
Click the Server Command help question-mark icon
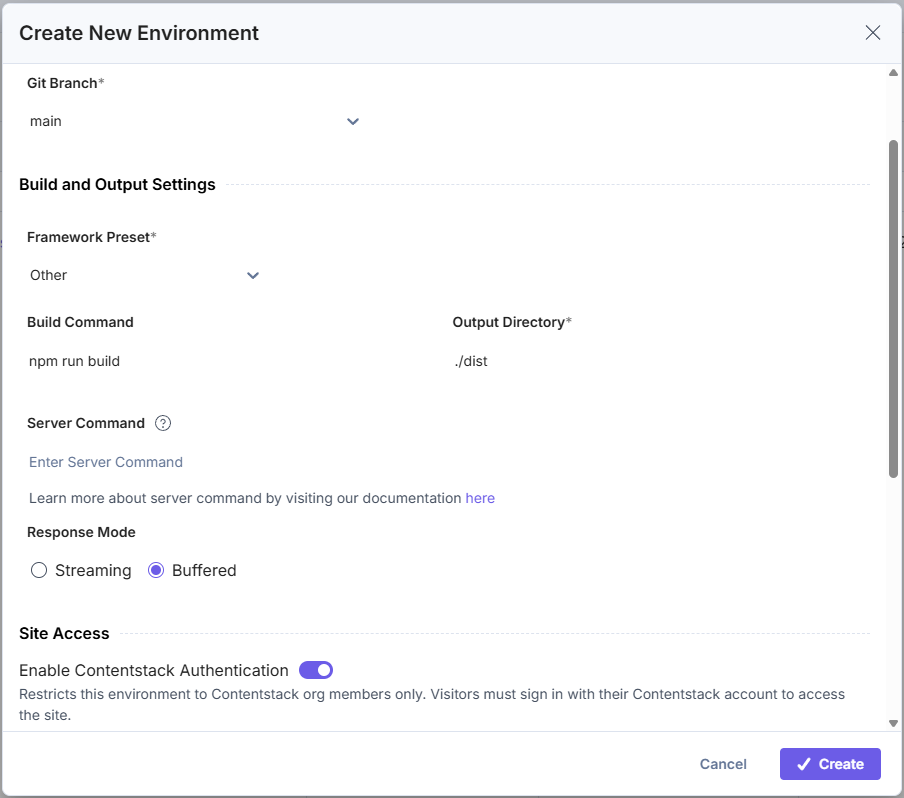[x=163, y=423]
